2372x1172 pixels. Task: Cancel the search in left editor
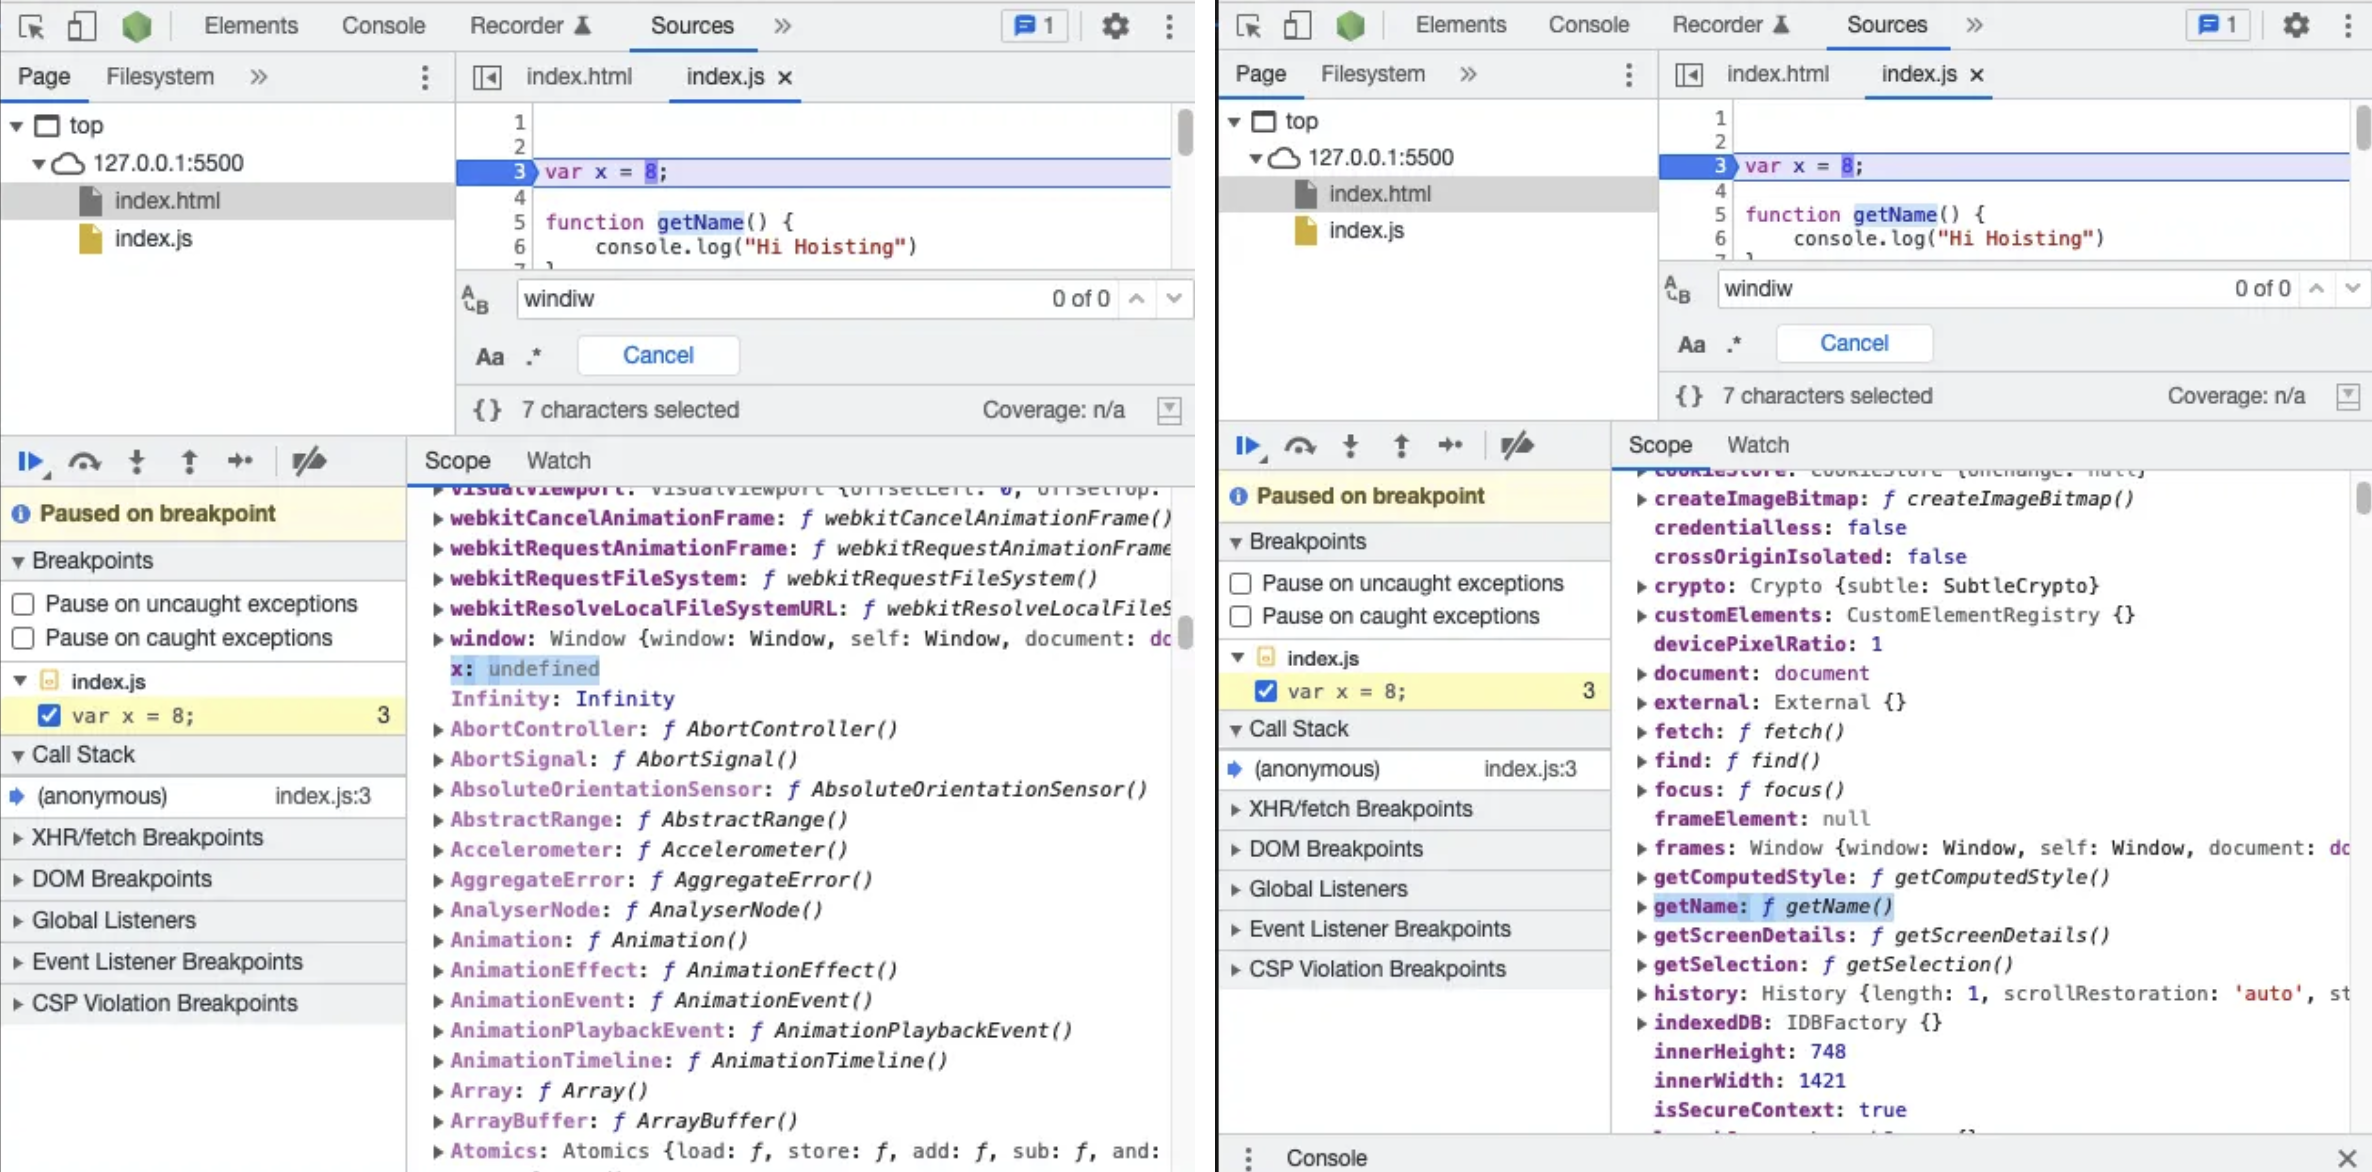coord(658,356)
